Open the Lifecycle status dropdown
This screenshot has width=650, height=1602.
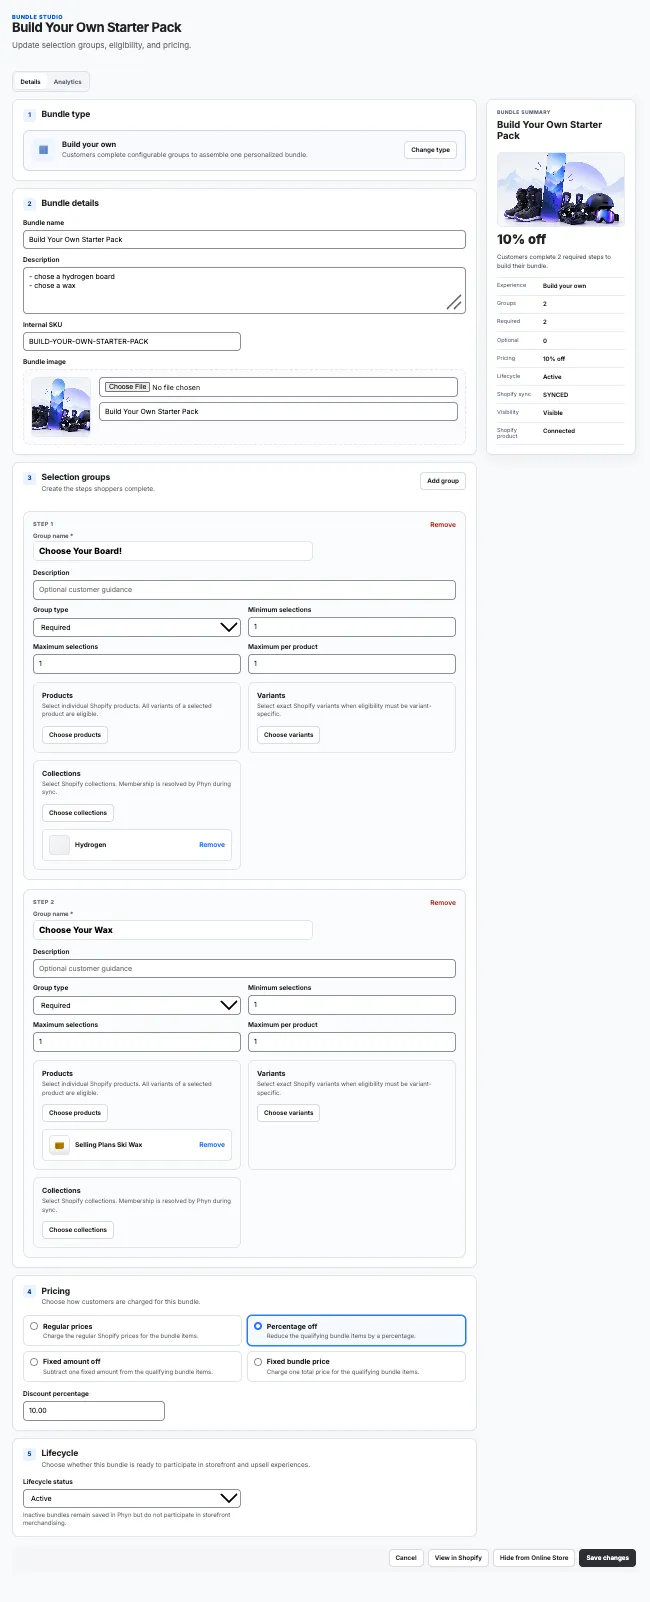[132, 1498]
